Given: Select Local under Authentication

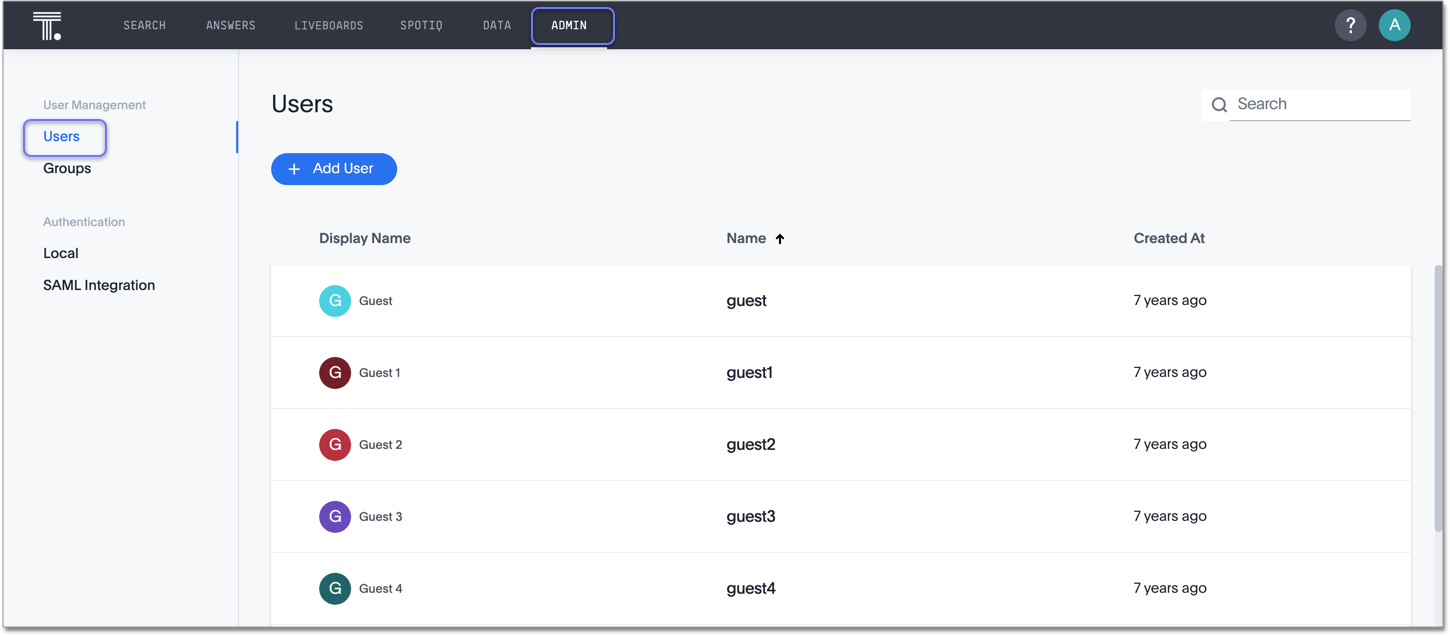Looking at the screenshot, I should (x=60, y=253).
